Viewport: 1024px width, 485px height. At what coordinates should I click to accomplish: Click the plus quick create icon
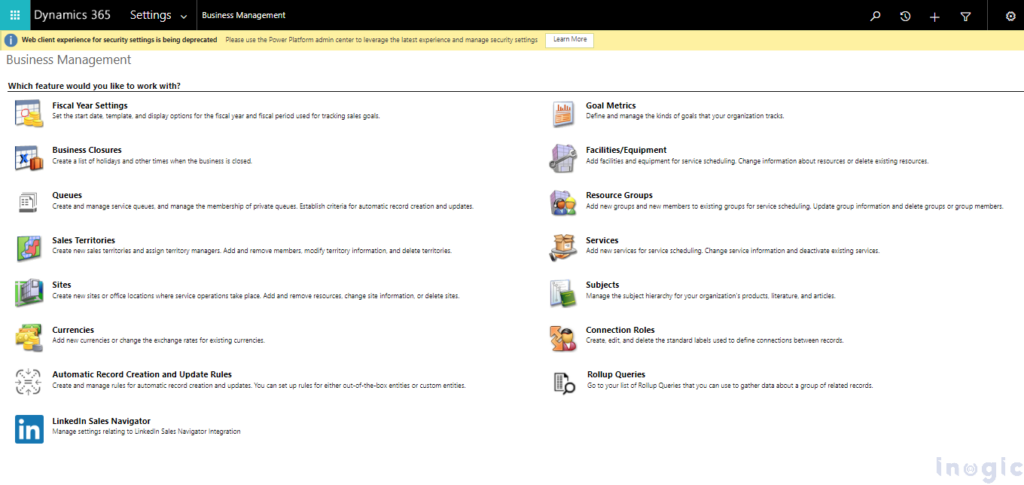click(935, 16)
